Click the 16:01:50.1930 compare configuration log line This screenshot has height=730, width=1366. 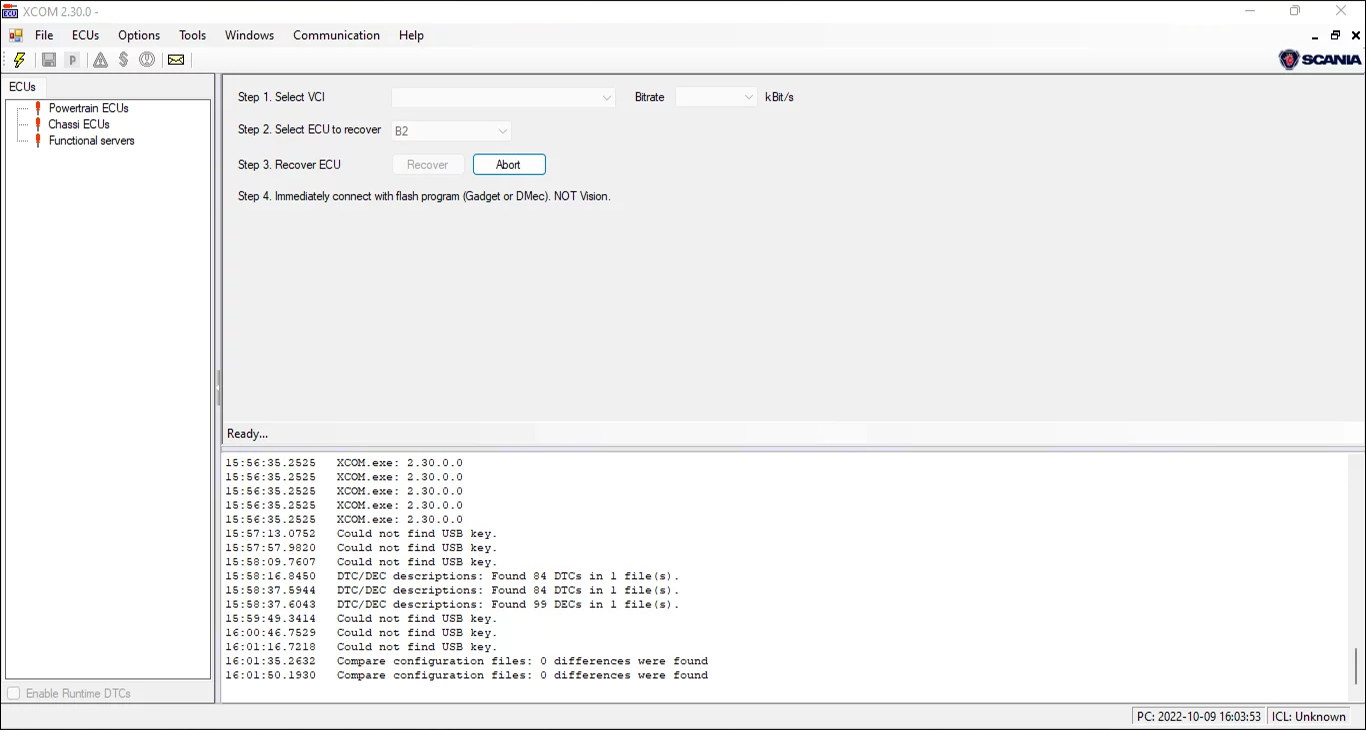pos(467,675)
